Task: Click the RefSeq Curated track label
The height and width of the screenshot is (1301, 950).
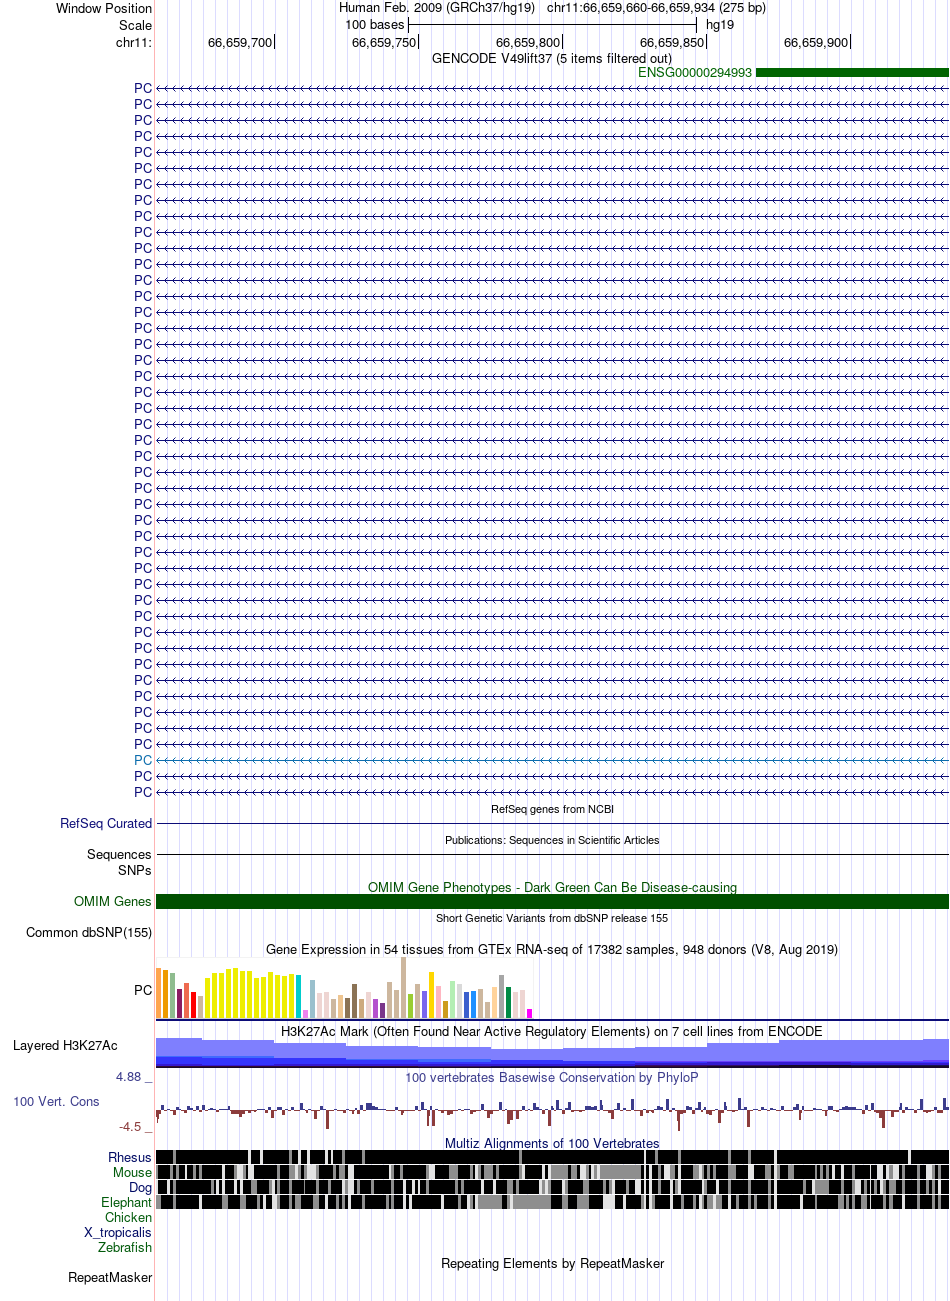Action: (x=106, y=824)
